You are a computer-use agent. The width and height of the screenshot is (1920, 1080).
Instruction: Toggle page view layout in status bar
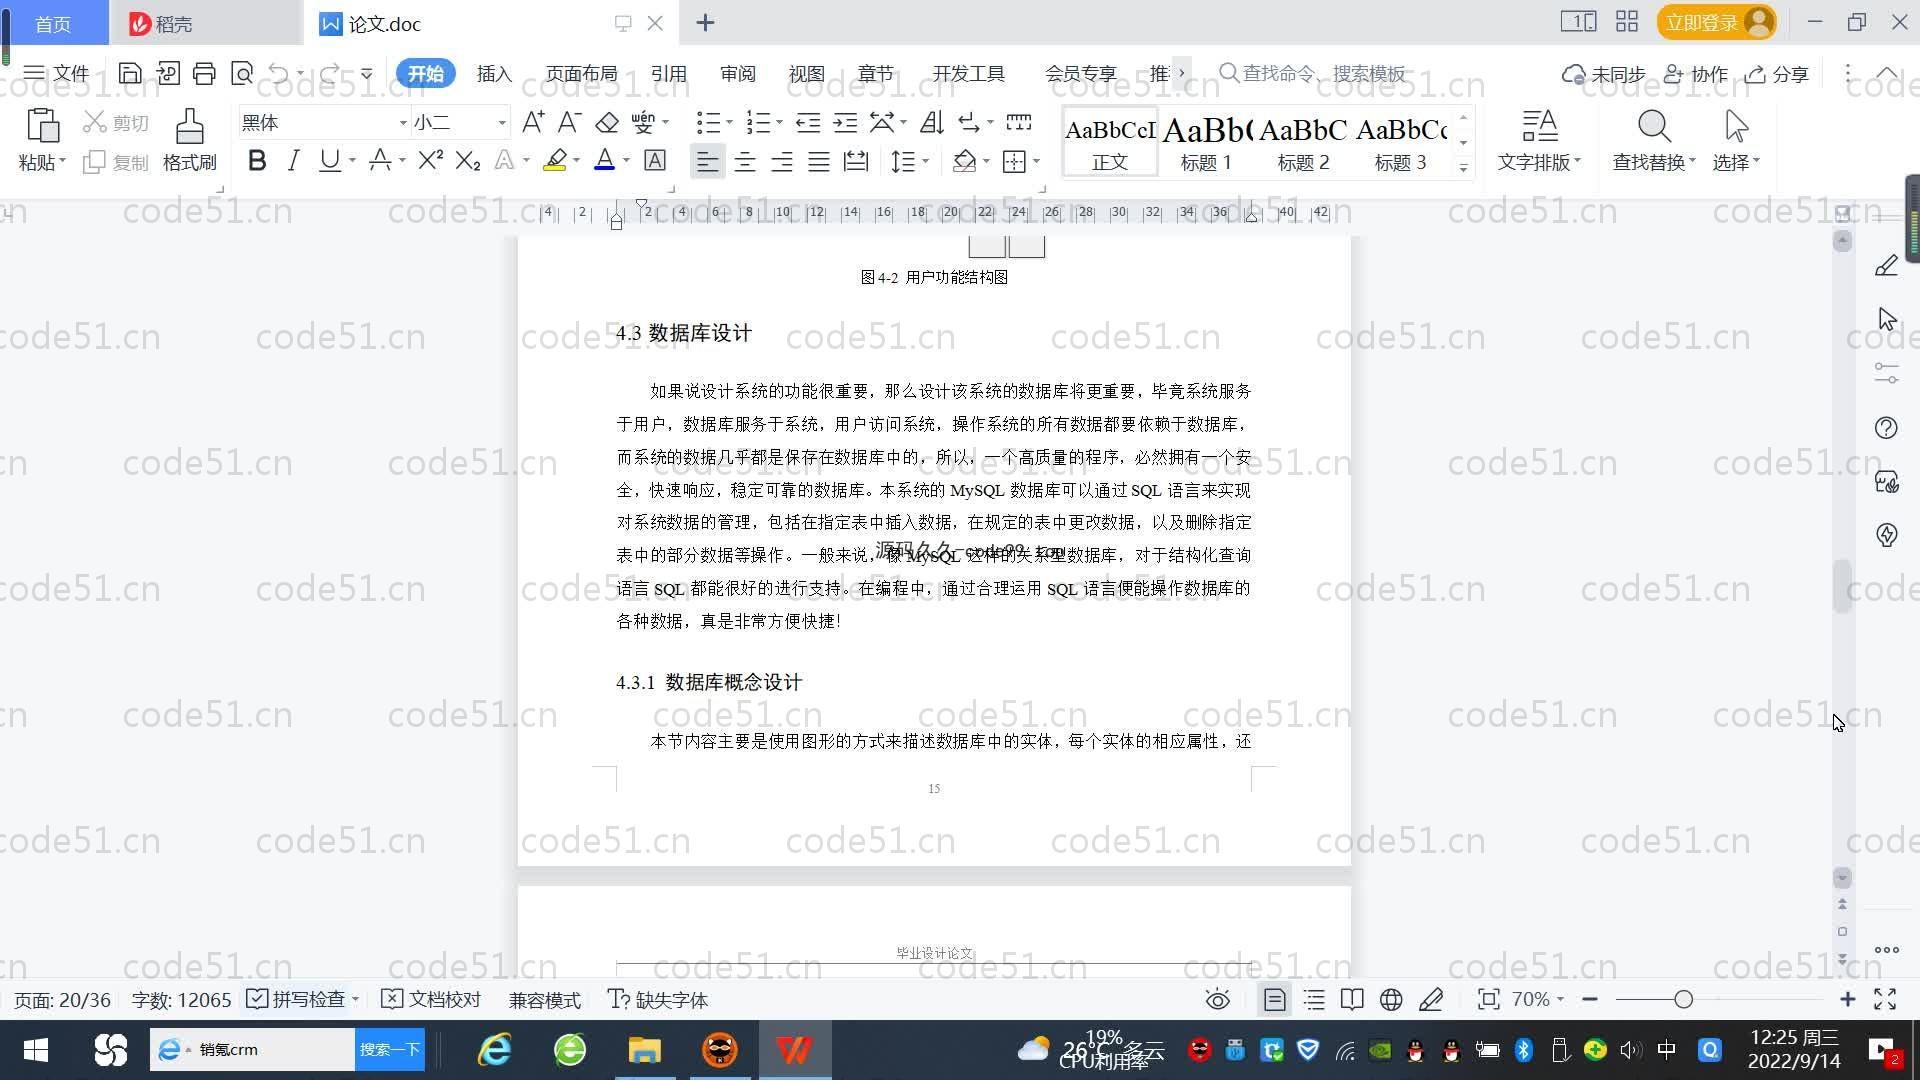[1274, 999]
